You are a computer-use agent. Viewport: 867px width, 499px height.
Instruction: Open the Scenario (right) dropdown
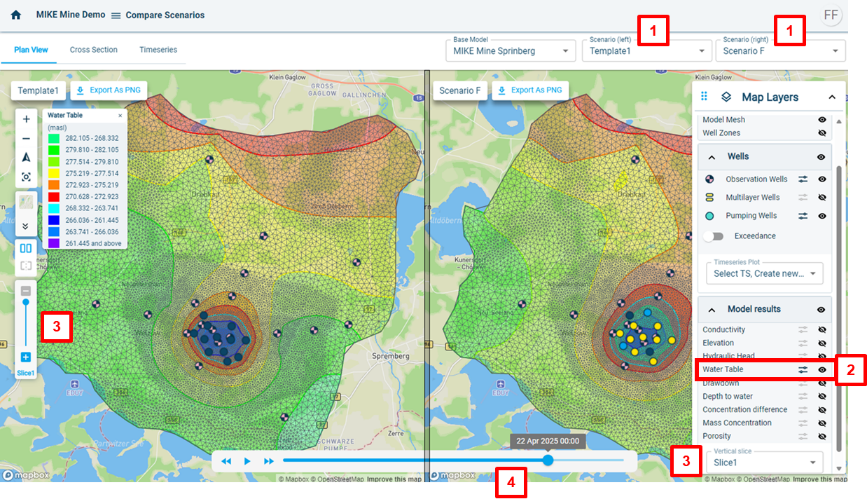click(x=780, y=50)
